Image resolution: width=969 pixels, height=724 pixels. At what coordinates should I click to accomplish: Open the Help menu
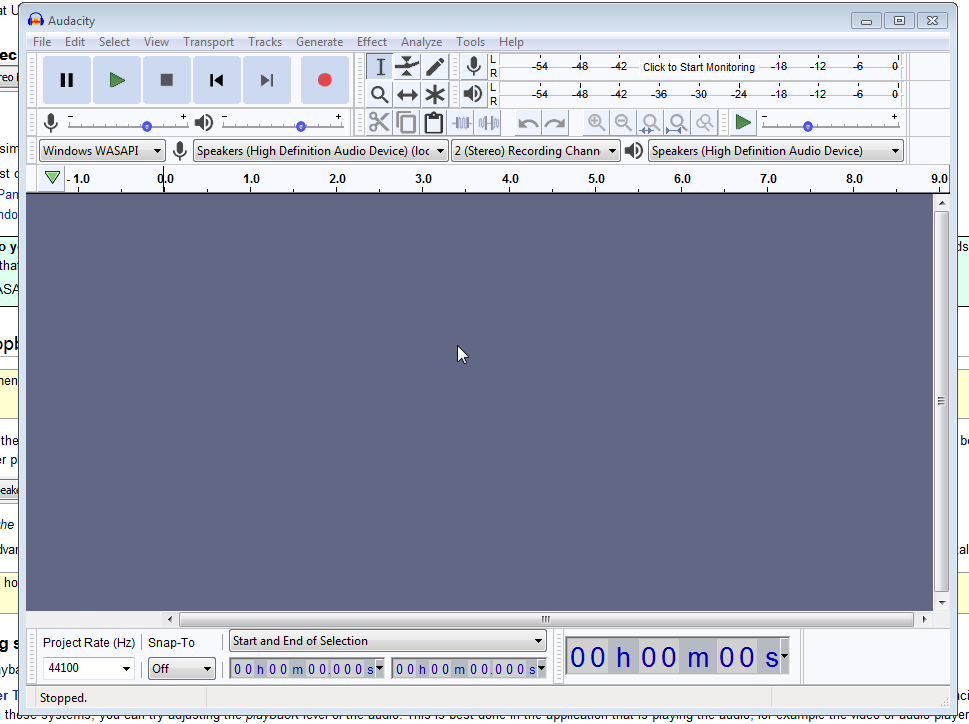click(x=511, y=42)
